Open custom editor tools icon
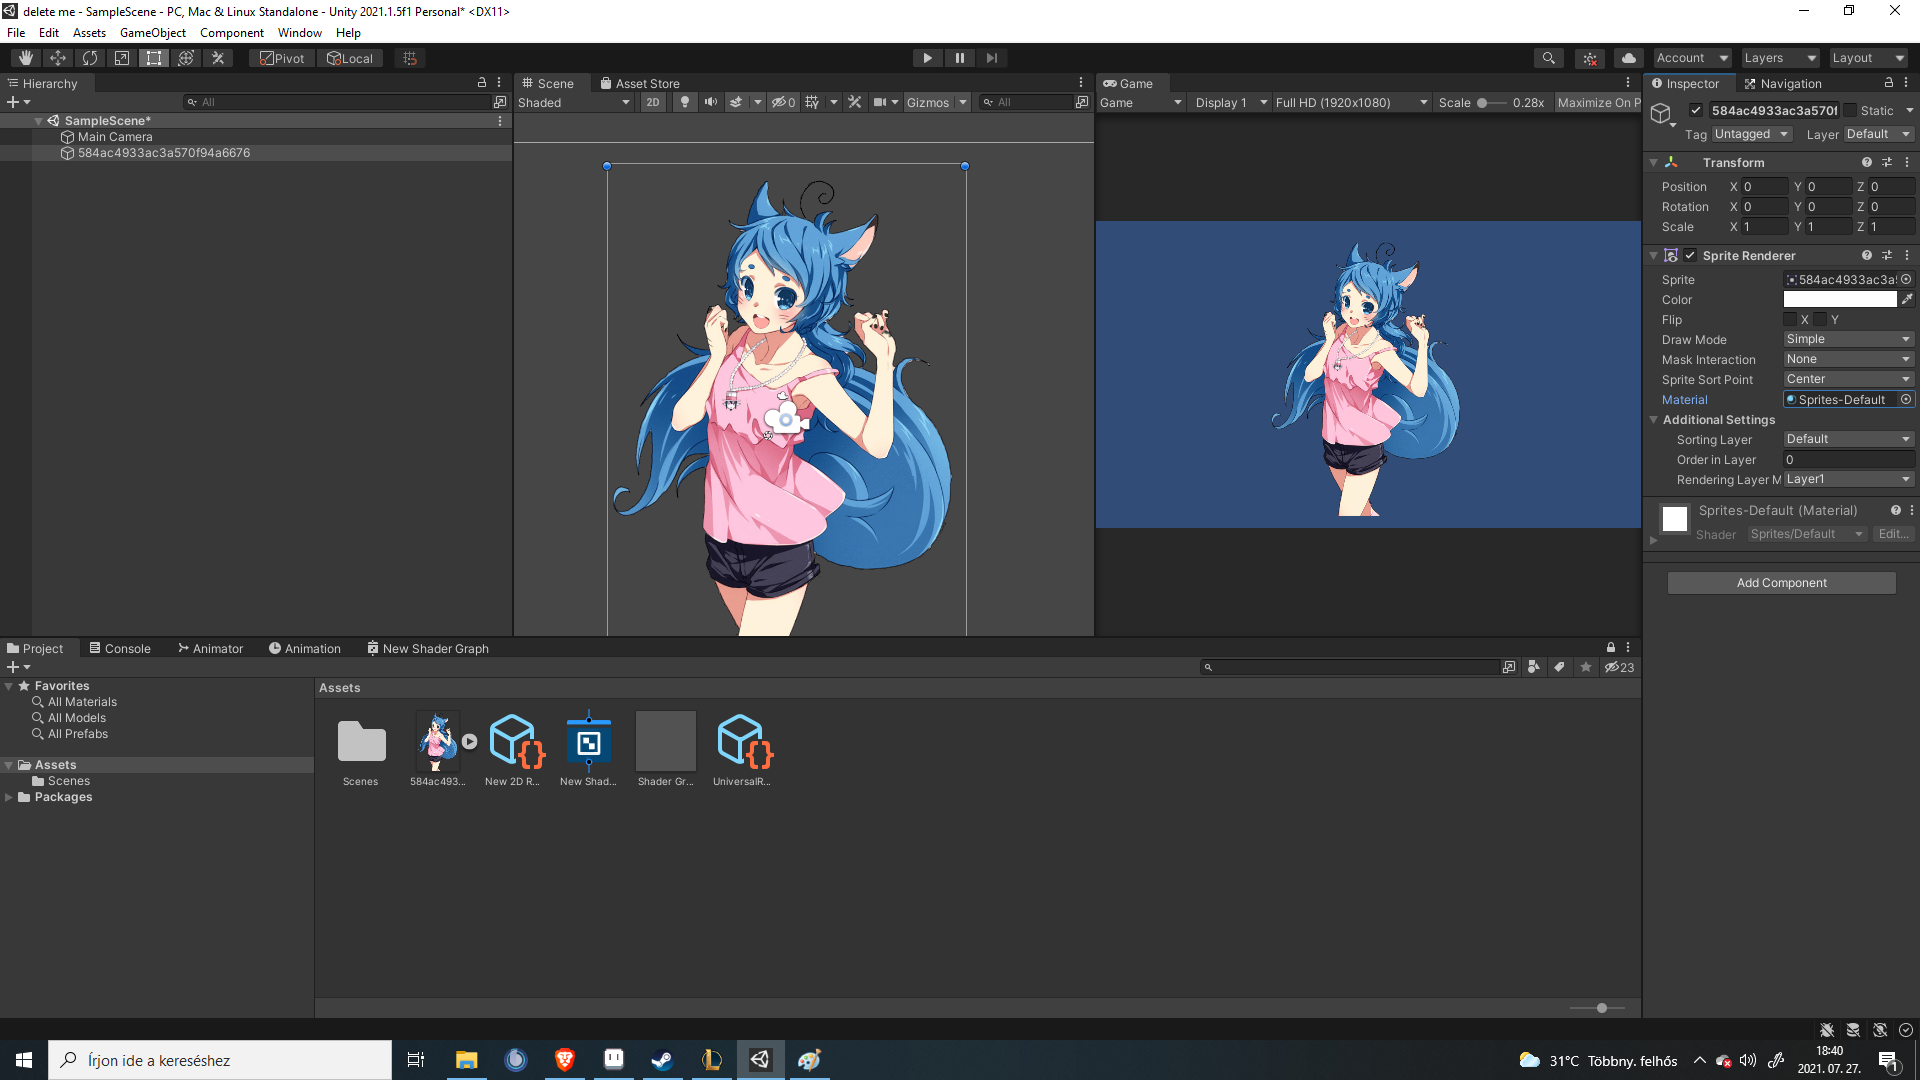The image size is (1920, 1080). [218, 58]
